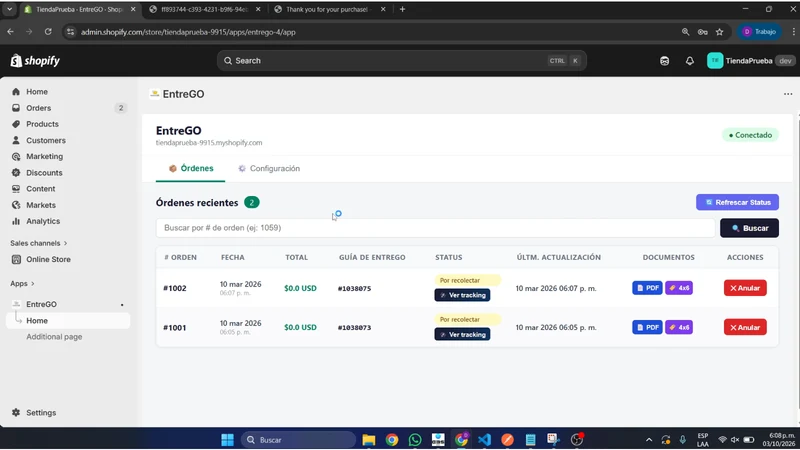Image resolution: width=800 pixels, height=450 pixels.
Task: Select Home under EntreGO app
Action: point(37,321)
